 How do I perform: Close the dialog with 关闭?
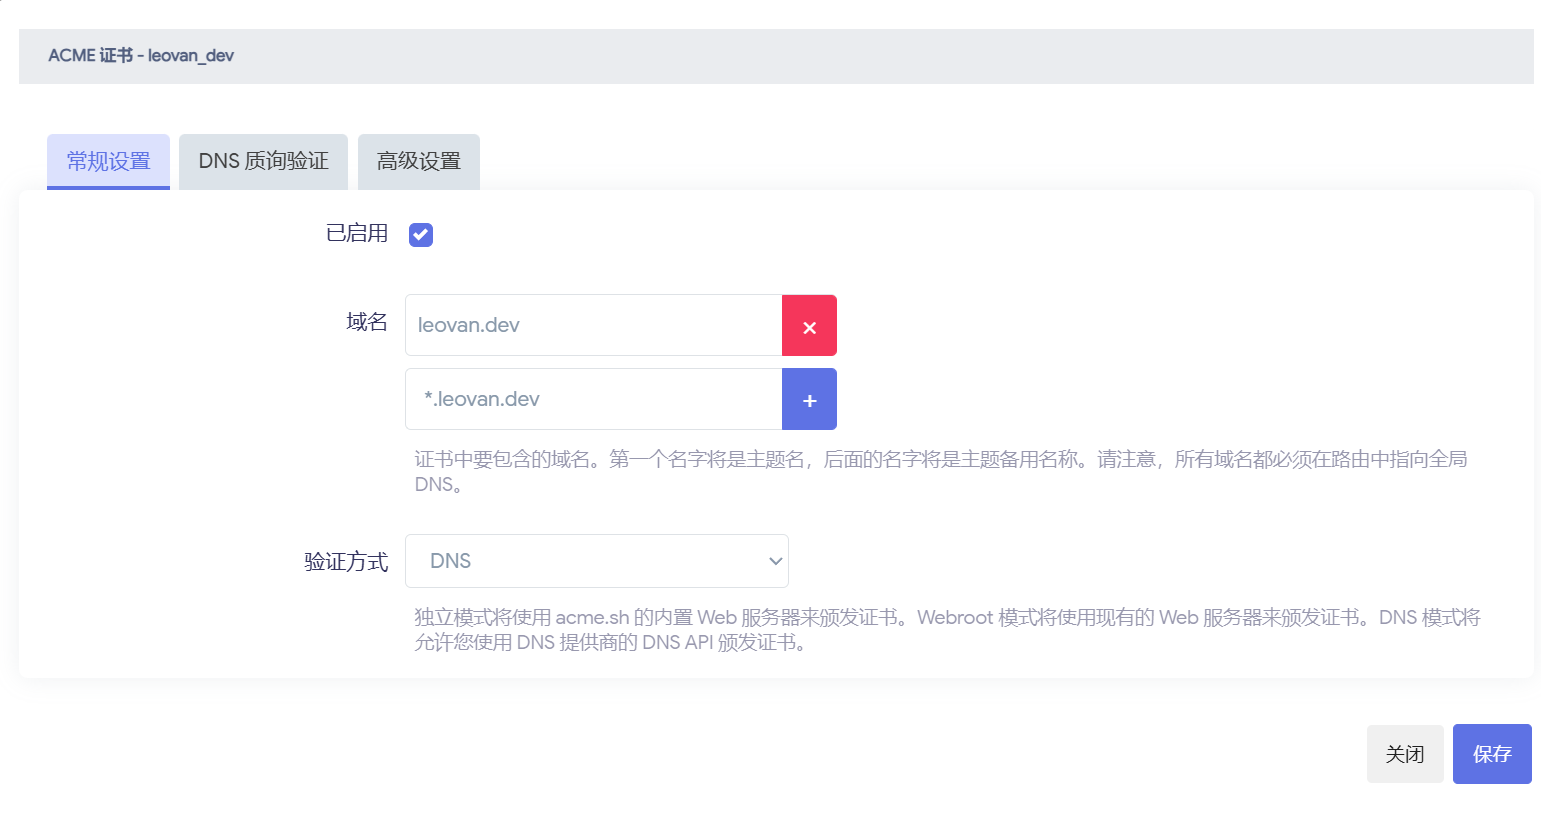[x=1404, y=754]
